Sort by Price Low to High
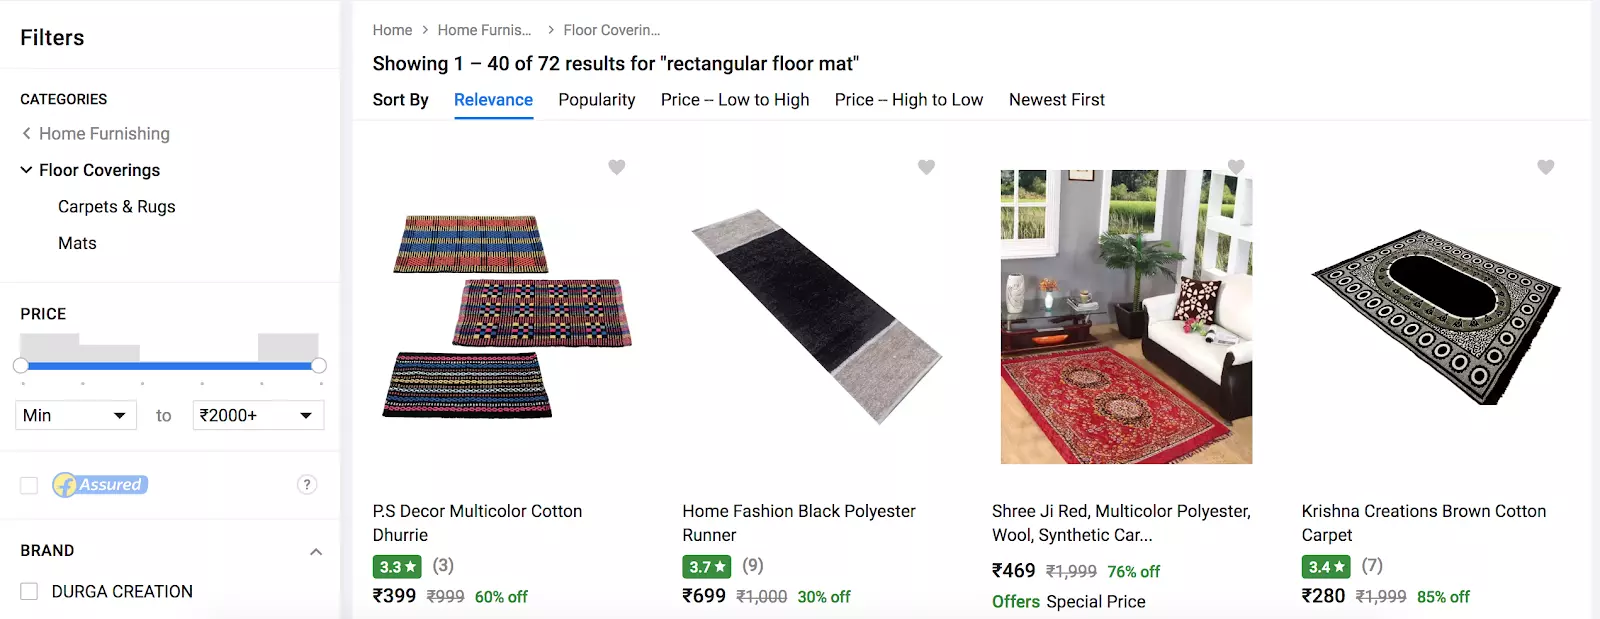Viewport: 1600px width, 619px height. 734,100
